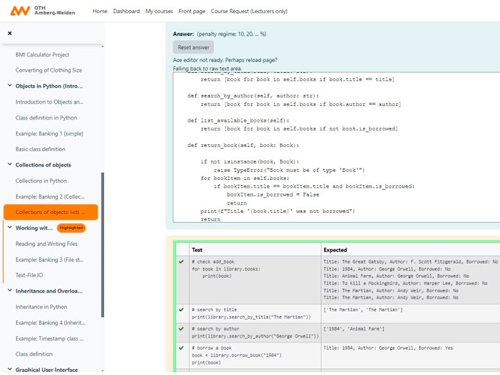Click expected output "['The Martian', 'The Martian']"

coord(363,310)
